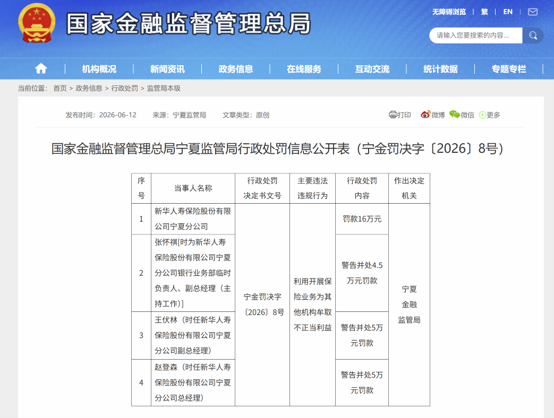Click the national emblem logo

37,23
